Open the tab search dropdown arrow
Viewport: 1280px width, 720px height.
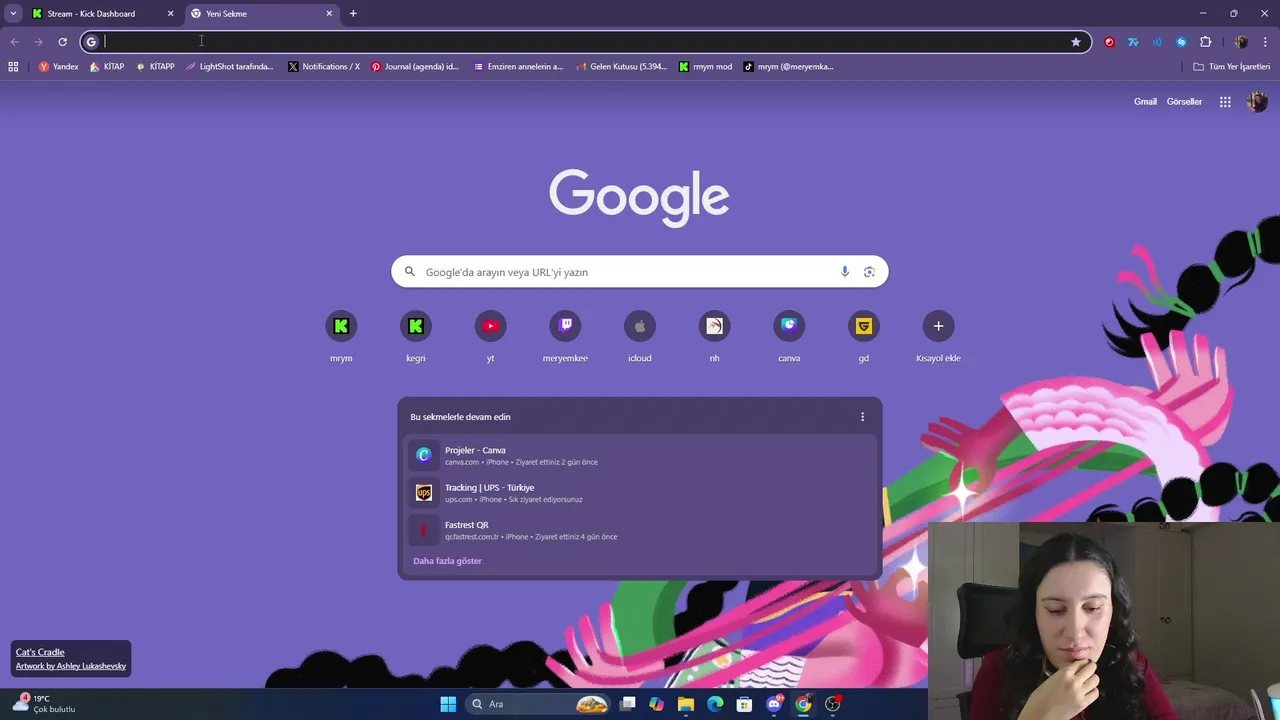(x=13, y=14)
